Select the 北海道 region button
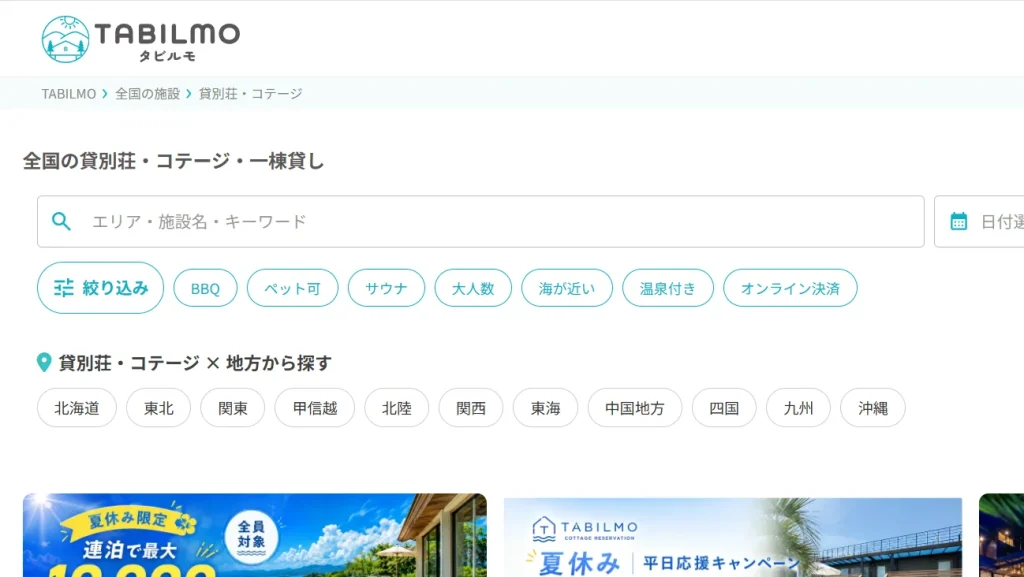Image resolution: width=1024 pixels, height=577 pixels. [x=77, y=408]
